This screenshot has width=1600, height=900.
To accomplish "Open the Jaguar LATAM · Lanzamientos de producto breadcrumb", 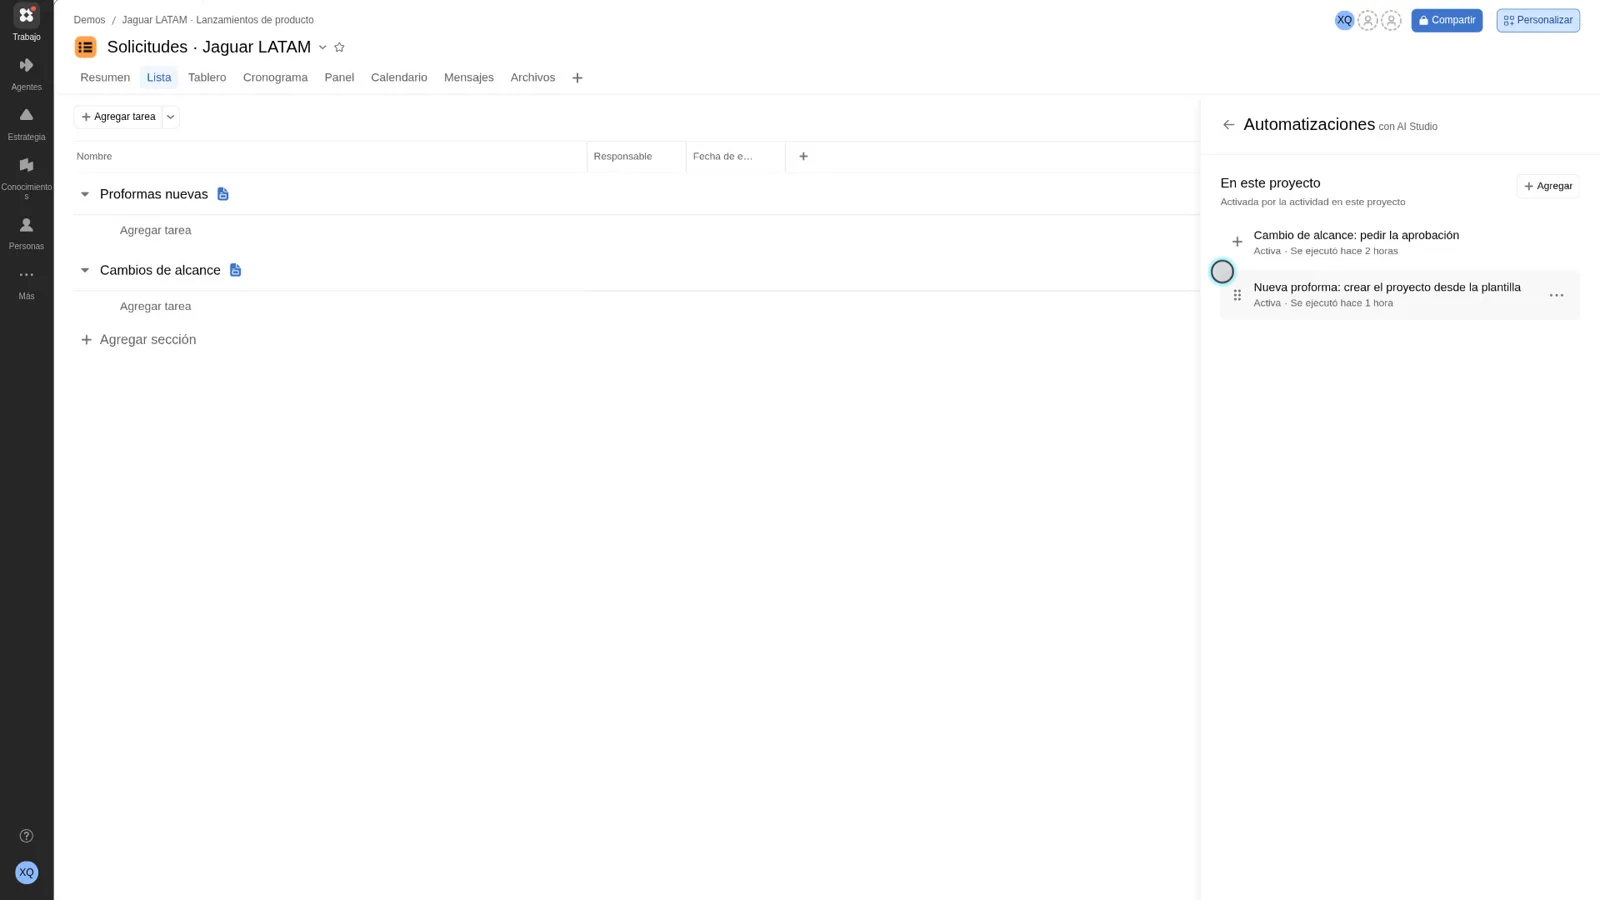I will (218, 20).
